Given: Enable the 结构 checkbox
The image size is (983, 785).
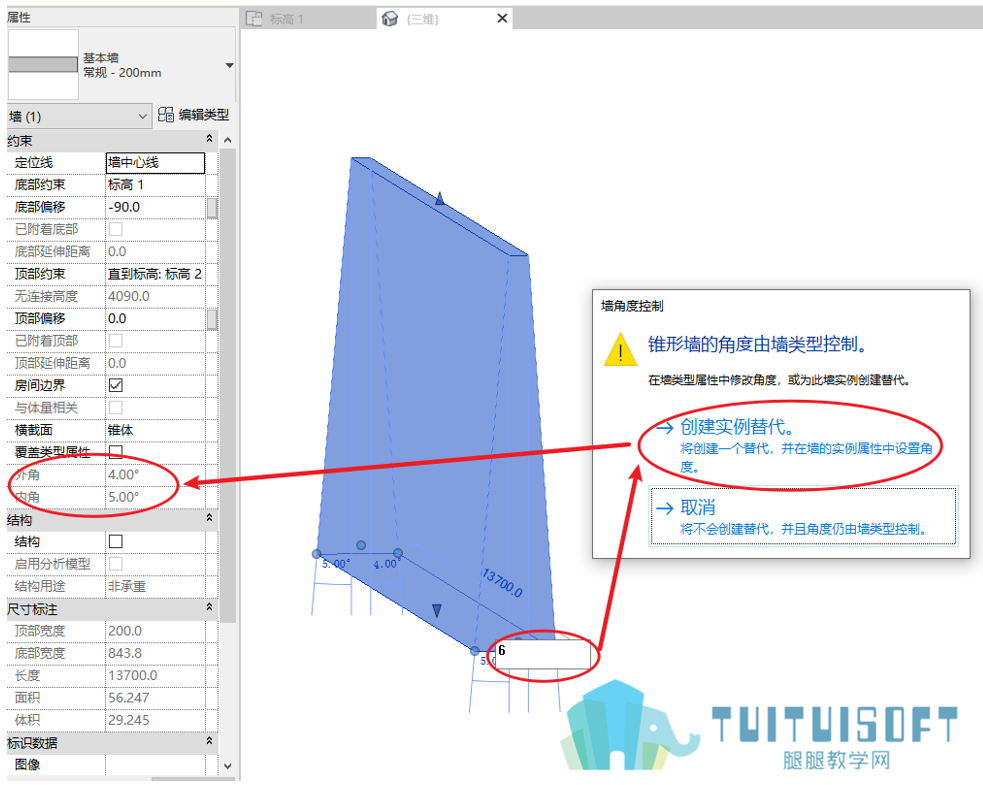Looking at the screenshot, I should (116, 541).
